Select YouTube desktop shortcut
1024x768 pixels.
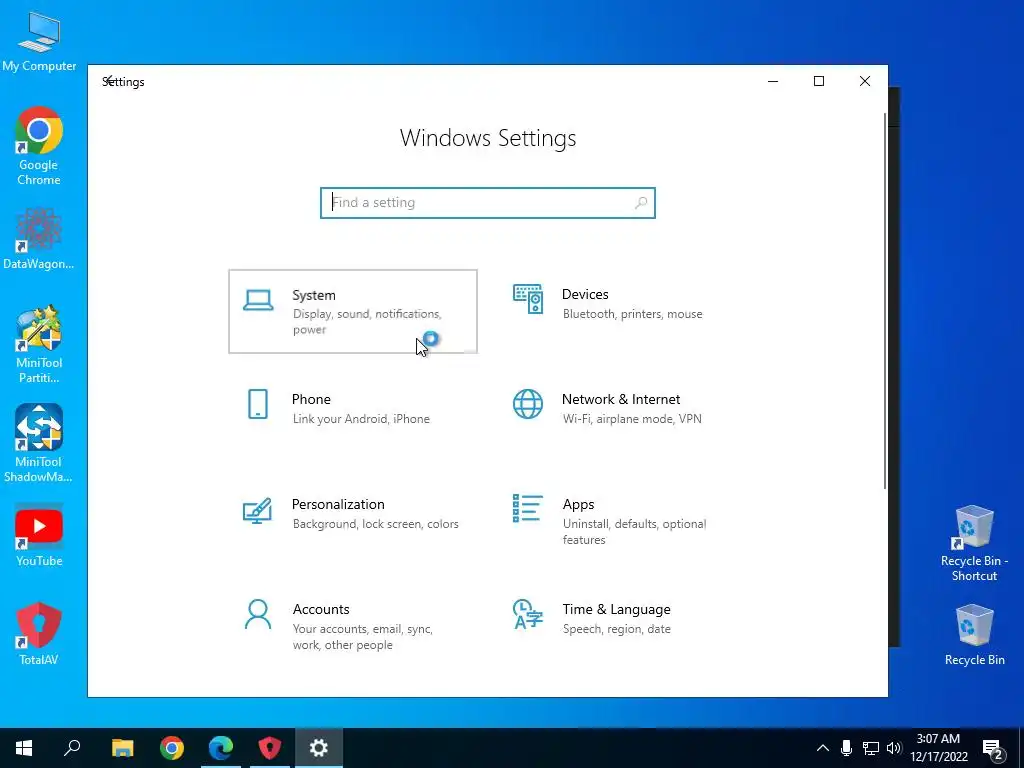click(x=39, y=536)
